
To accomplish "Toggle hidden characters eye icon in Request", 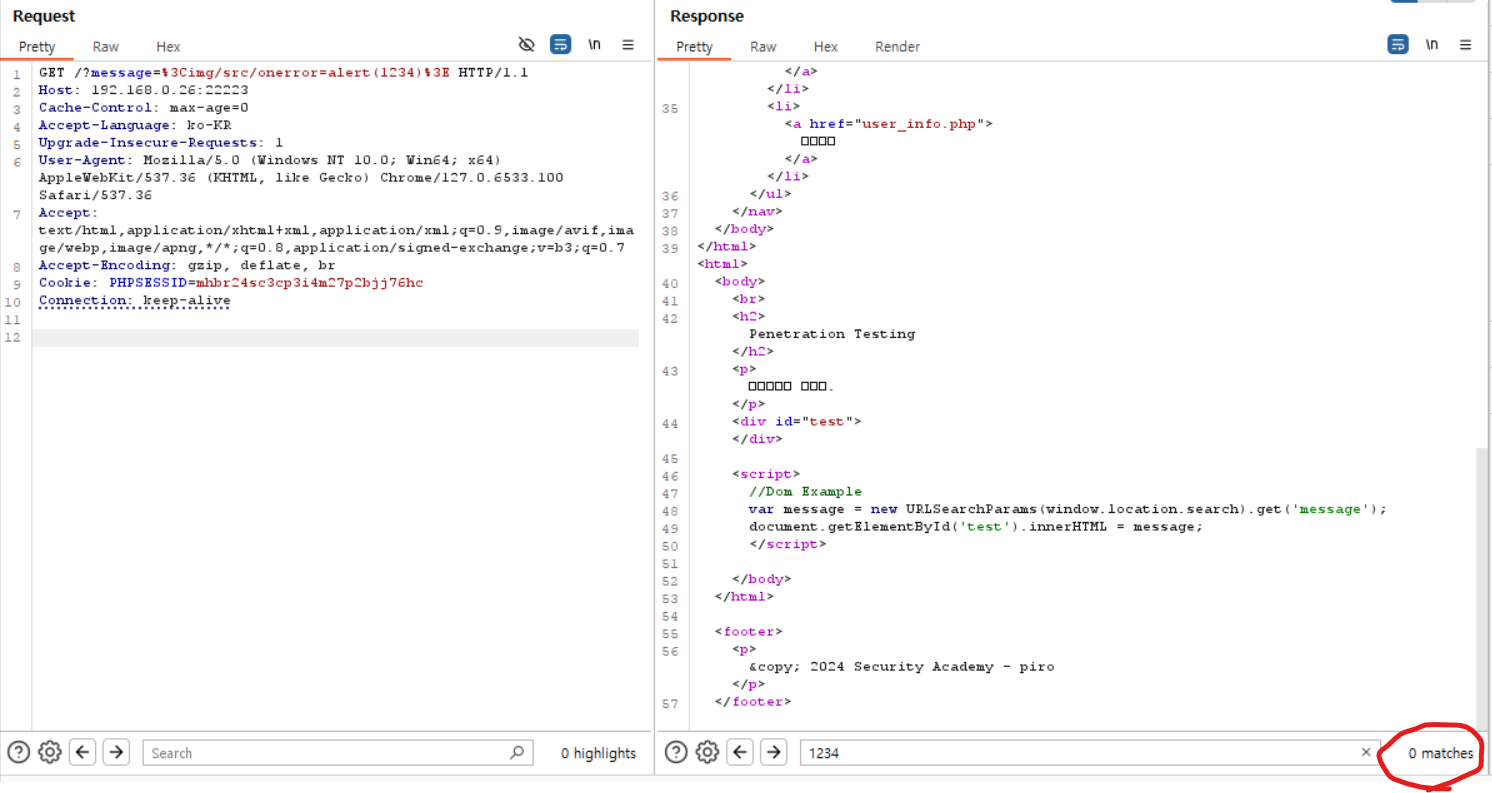I will pos(527,44).
